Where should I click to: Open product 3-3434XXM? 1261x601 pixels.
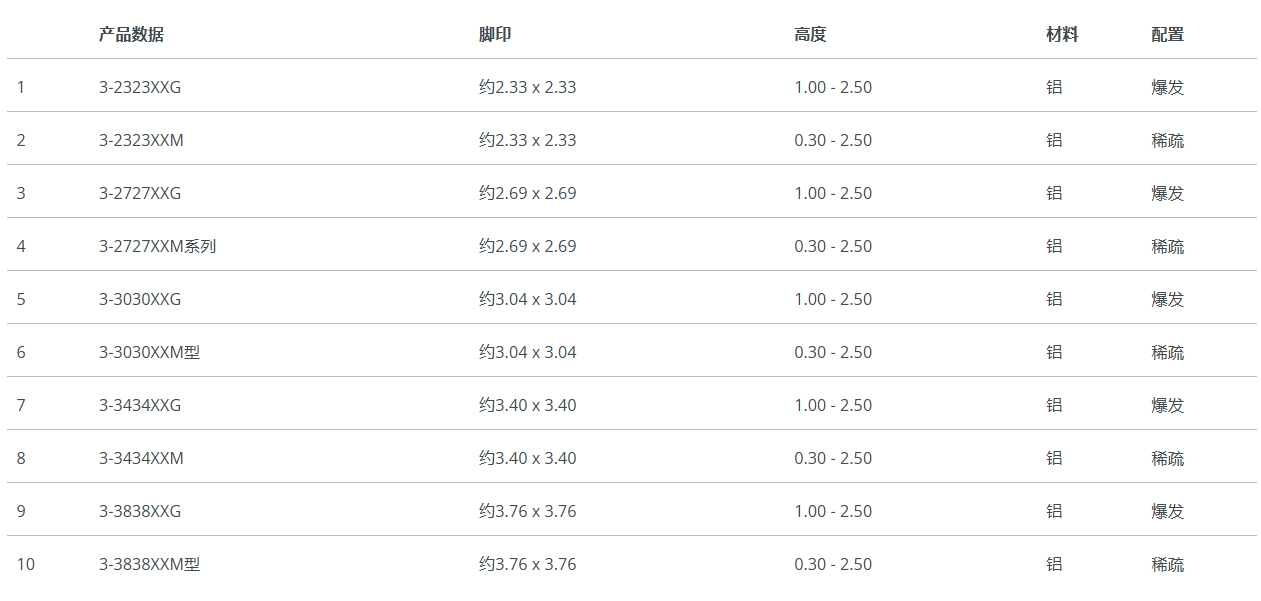(141, 458)
